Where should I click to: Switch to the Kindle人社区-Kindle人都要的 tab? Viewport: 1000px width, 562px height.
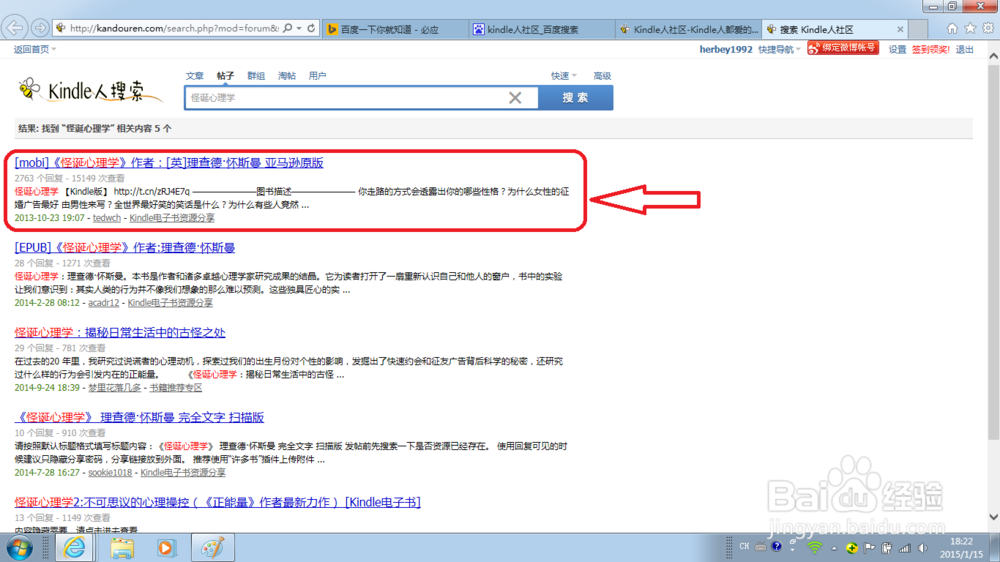[x=689, y=29]
